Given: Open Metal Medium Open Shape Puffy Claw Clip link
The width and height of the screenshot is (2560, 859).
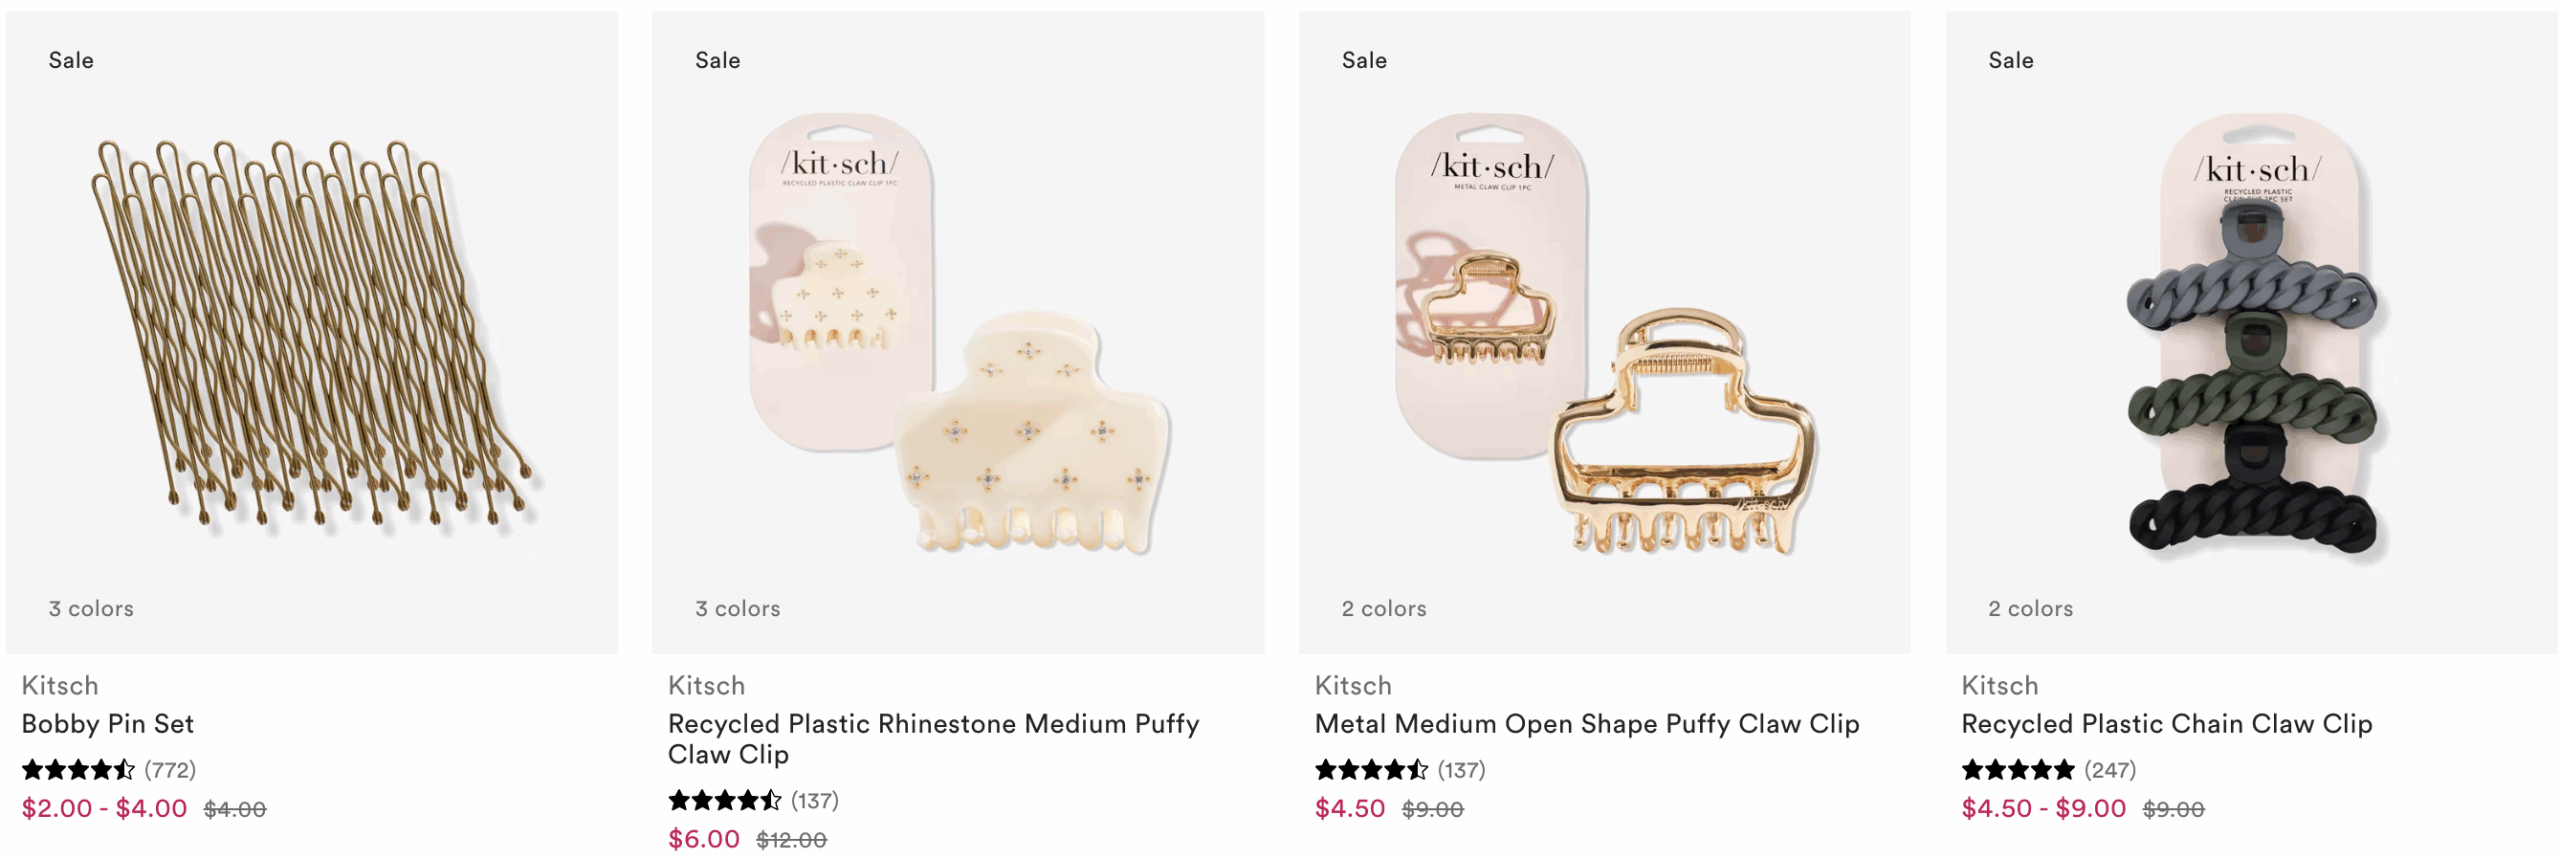Looking at the screenshot, I should [1586, 724].
